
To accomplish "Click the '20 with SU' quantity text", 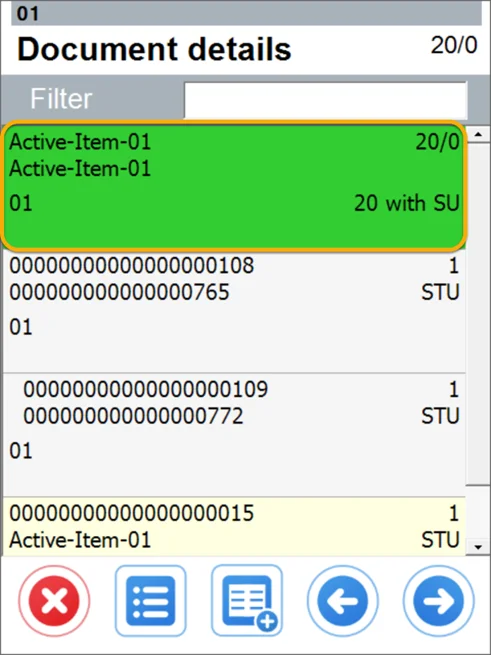I will click(407, 203).
